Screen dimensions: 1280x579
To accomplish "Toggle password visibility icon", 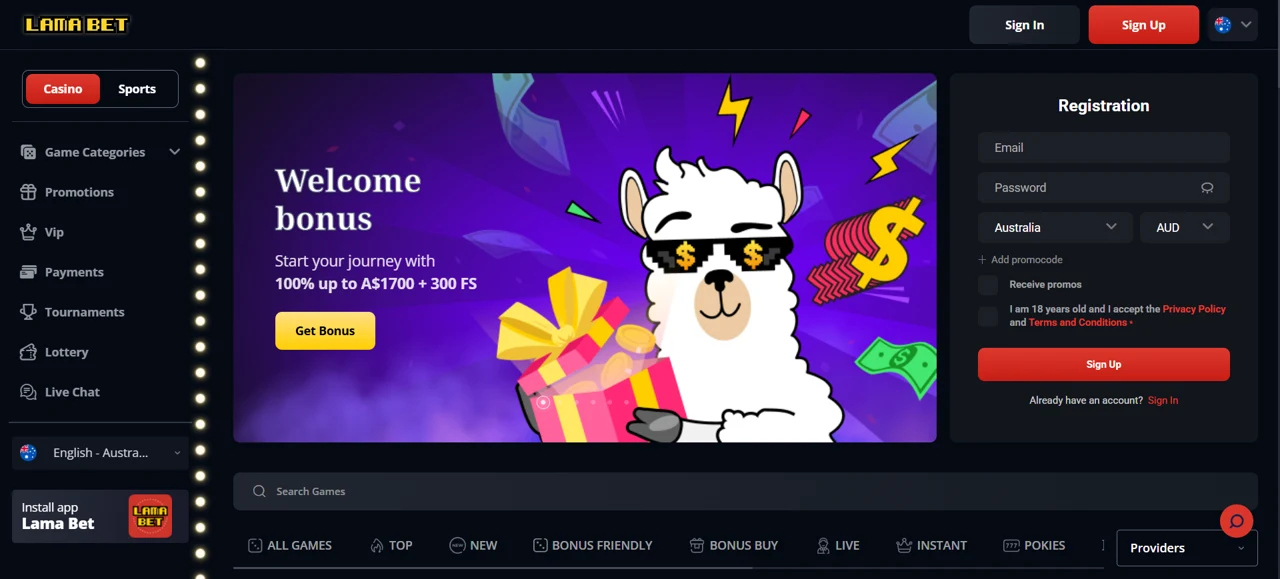I will [x=1207, y=188].
